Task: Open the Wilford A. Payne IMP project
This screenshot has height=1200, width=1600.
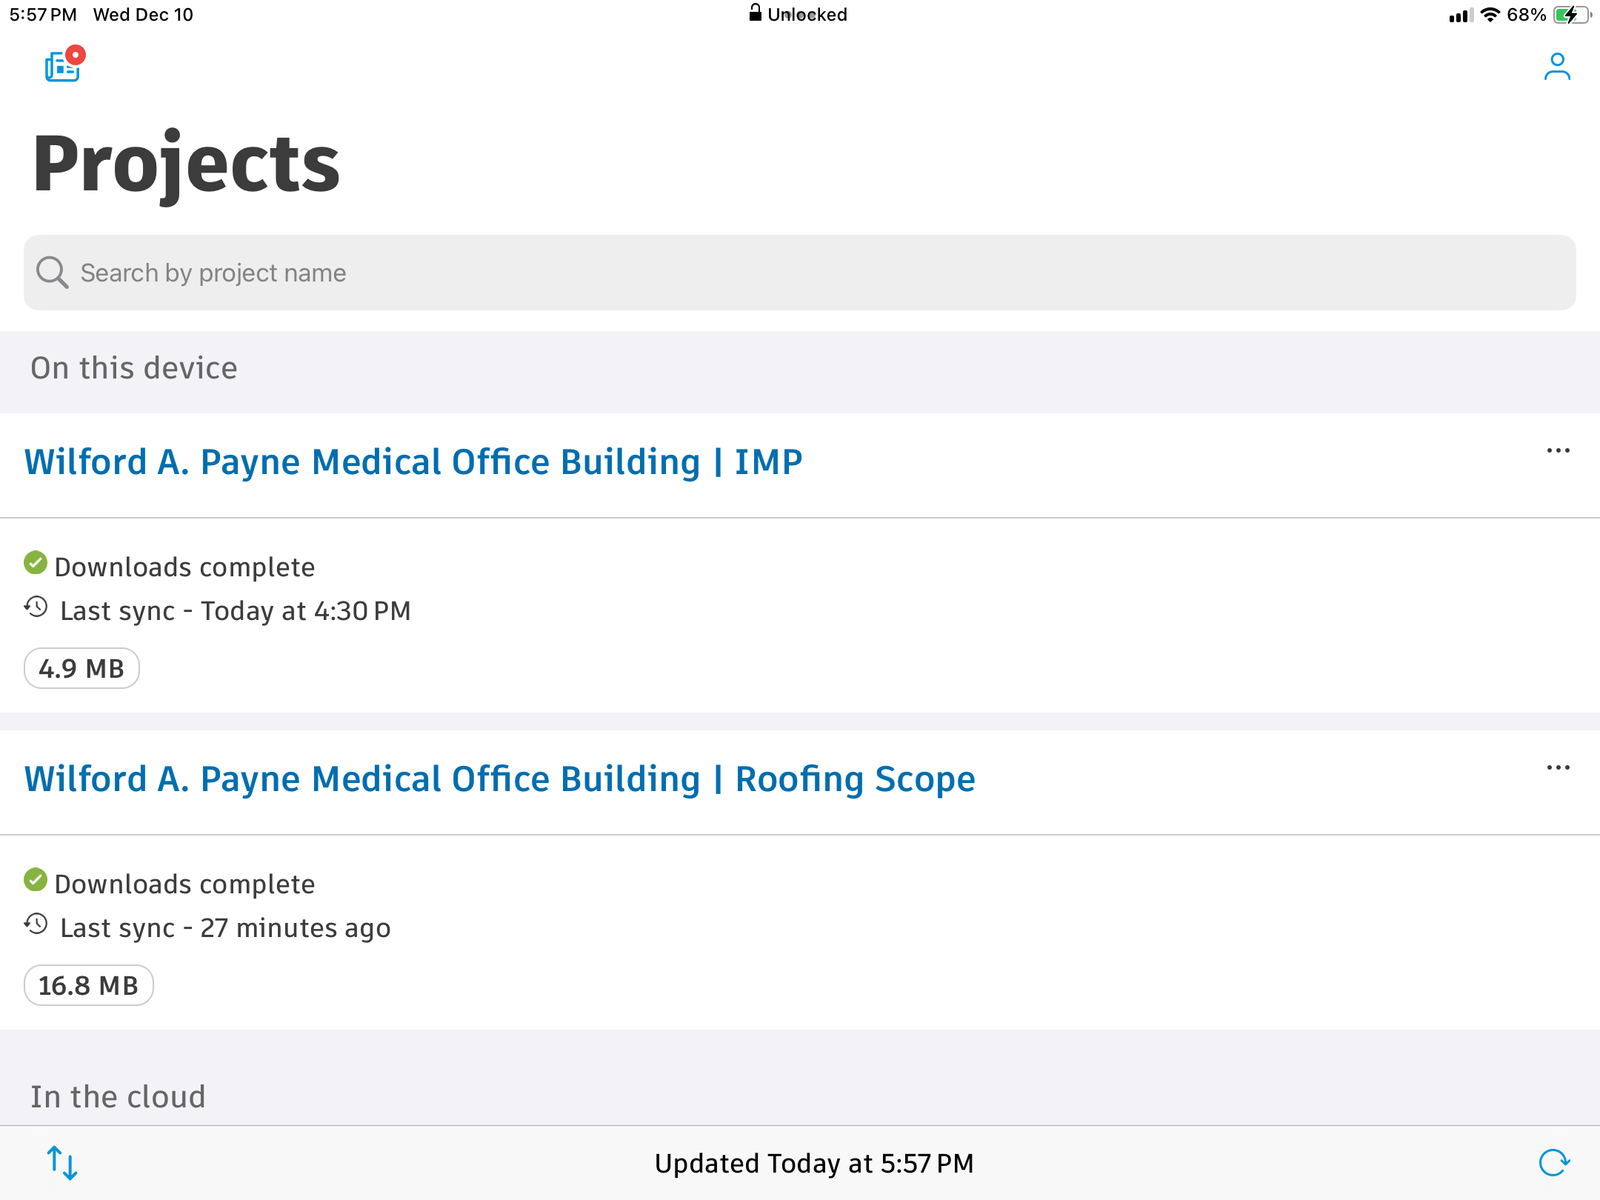Action: coord(413,461)
